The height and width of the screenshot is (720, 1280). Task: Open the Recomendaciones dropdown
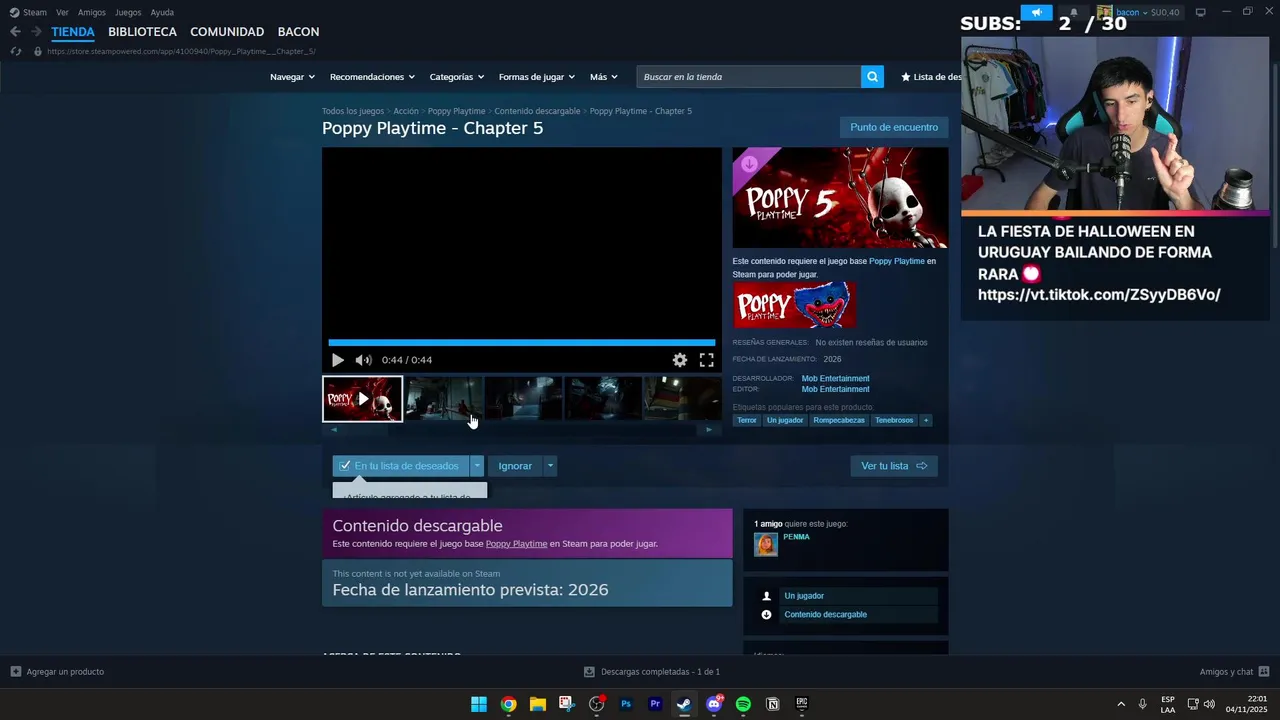(372, 77)
